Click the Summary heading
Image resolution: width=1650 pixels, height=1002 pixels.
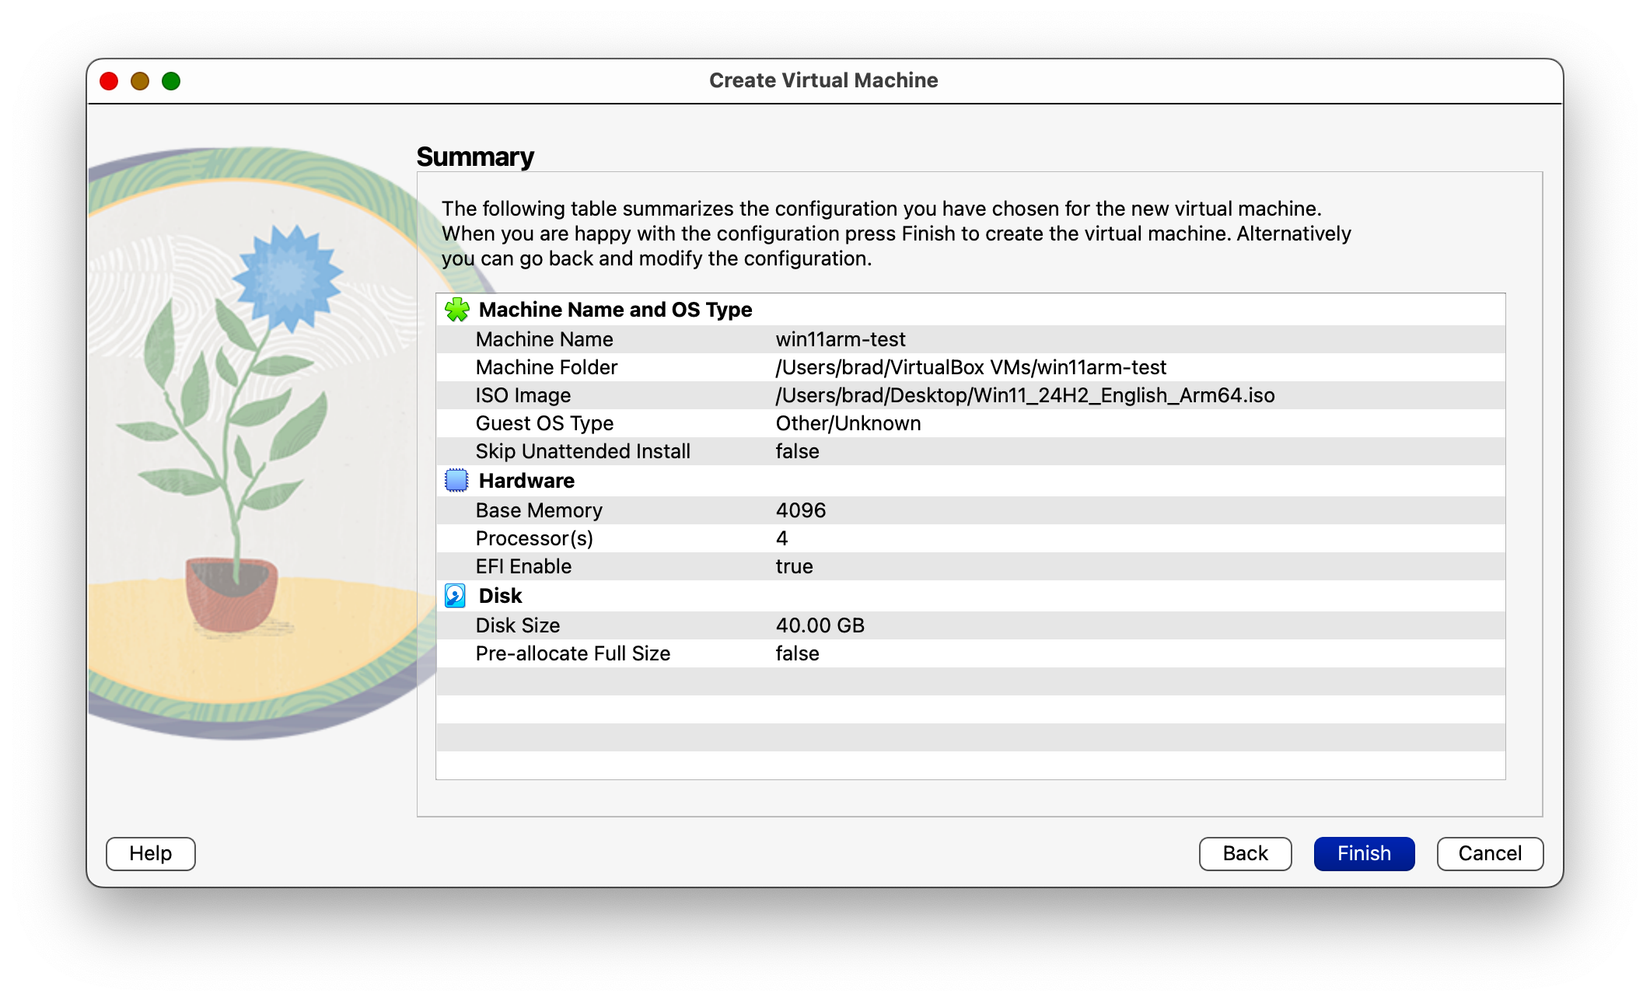[x=475, y=157]
